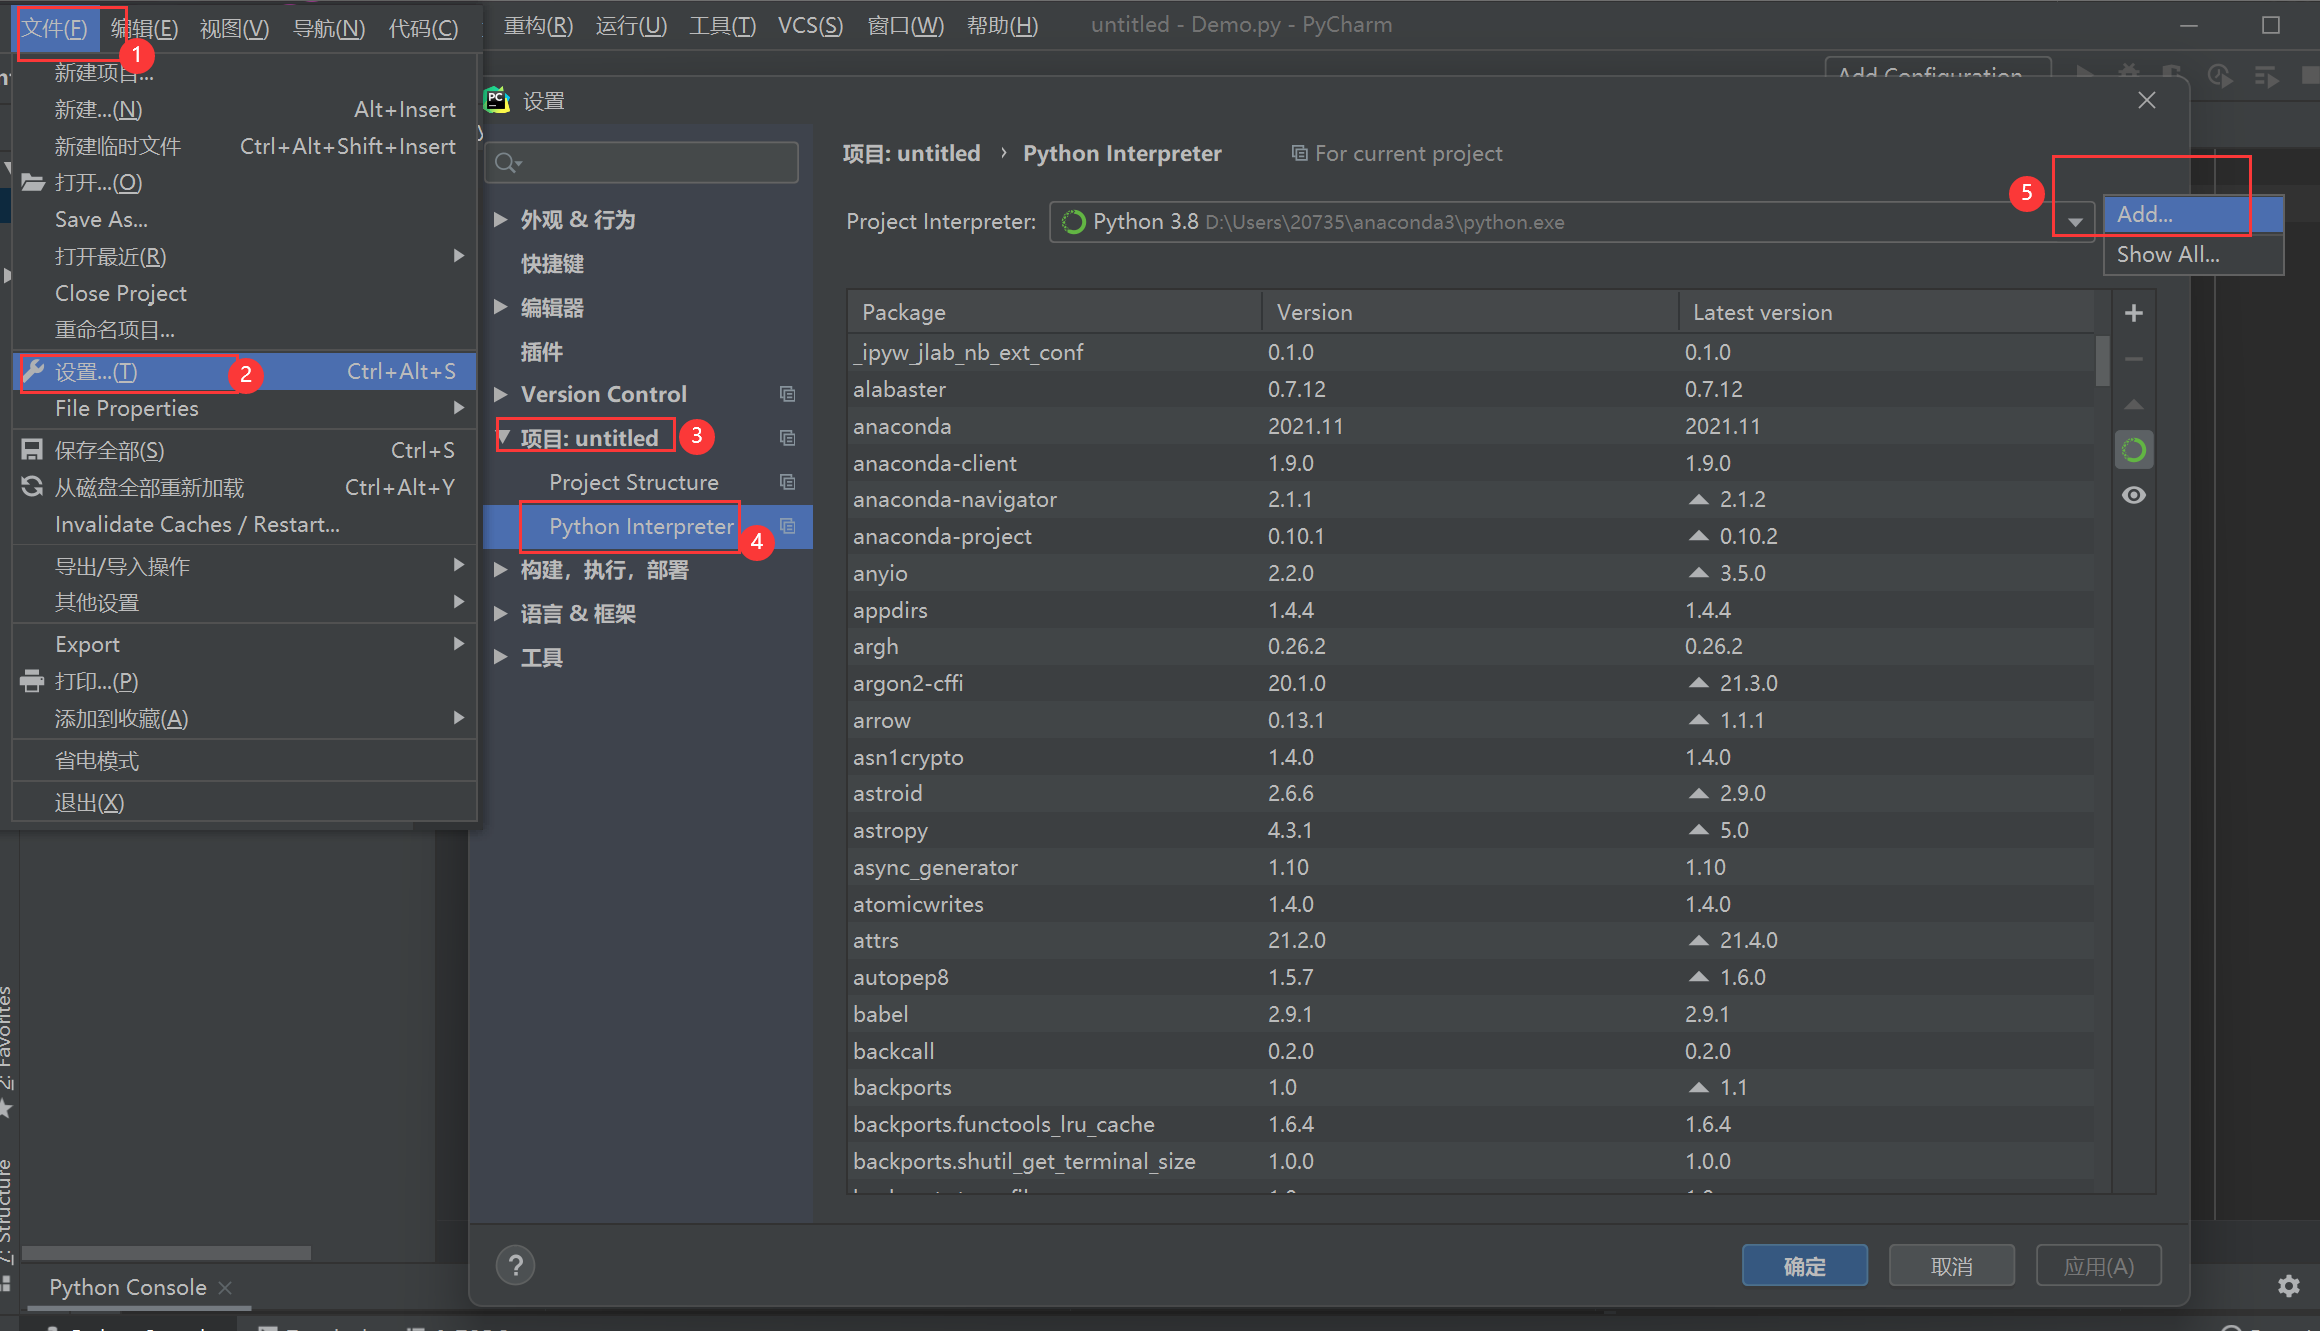The height and width of the screenshot is (1331, 2320).
Task: Close the Python Console tab
Action: coord(225,1287)
